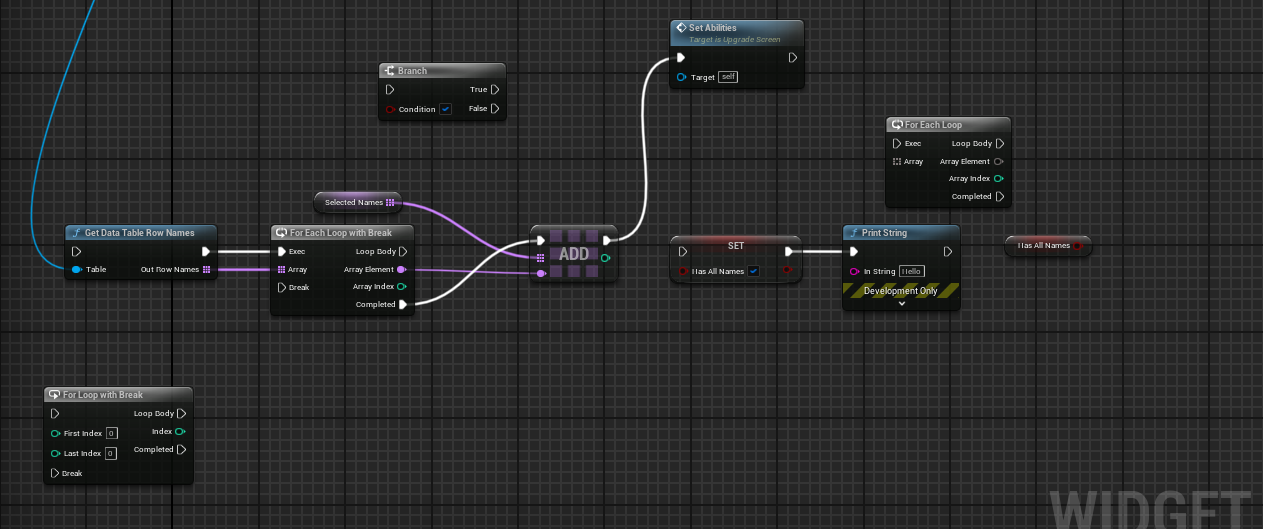Image resolution: width=1263 pixels, height=529 pixels.
Task: Click the ADD node array input pin
Action: (541, 257)
